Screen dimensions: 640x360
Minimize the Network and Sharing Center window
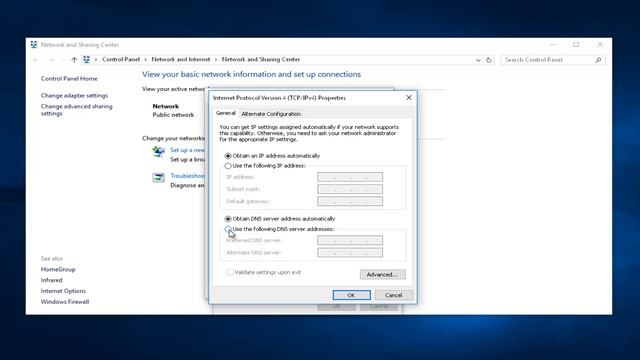tap(552, 44)
